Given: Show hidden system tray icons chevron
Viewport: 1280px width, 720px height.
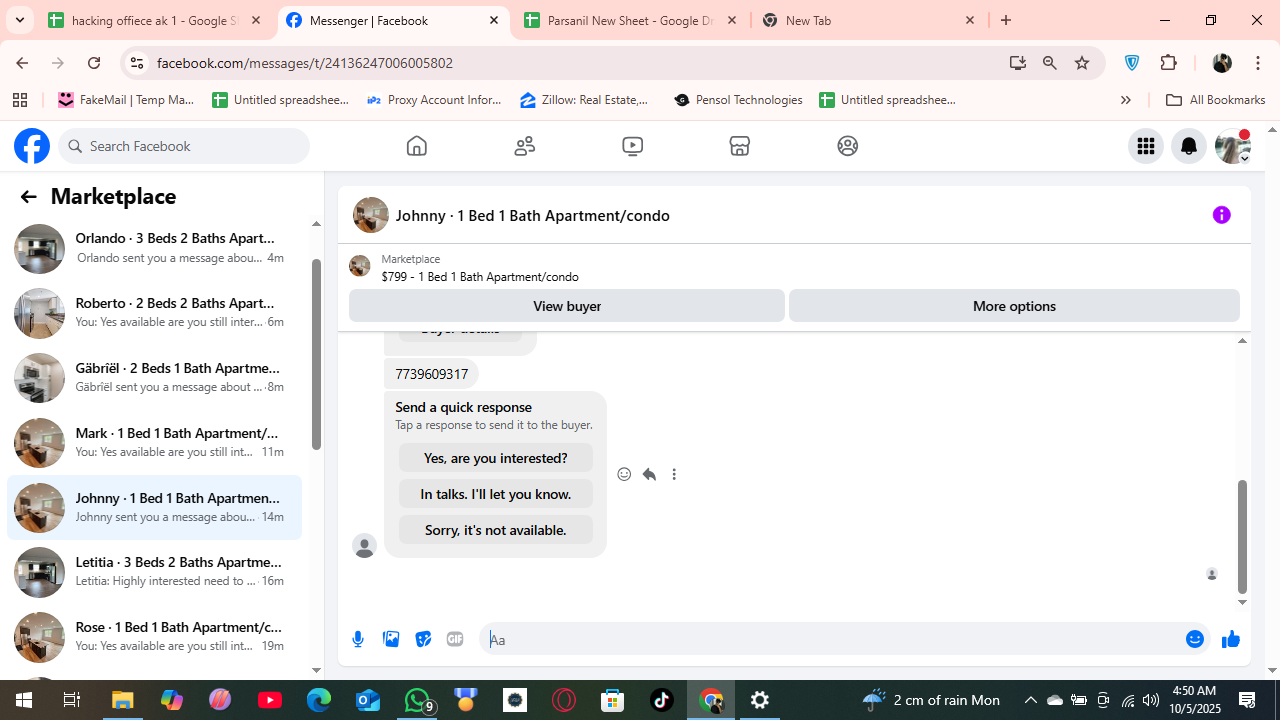Looking at the screenshot, I should 1031,700.
